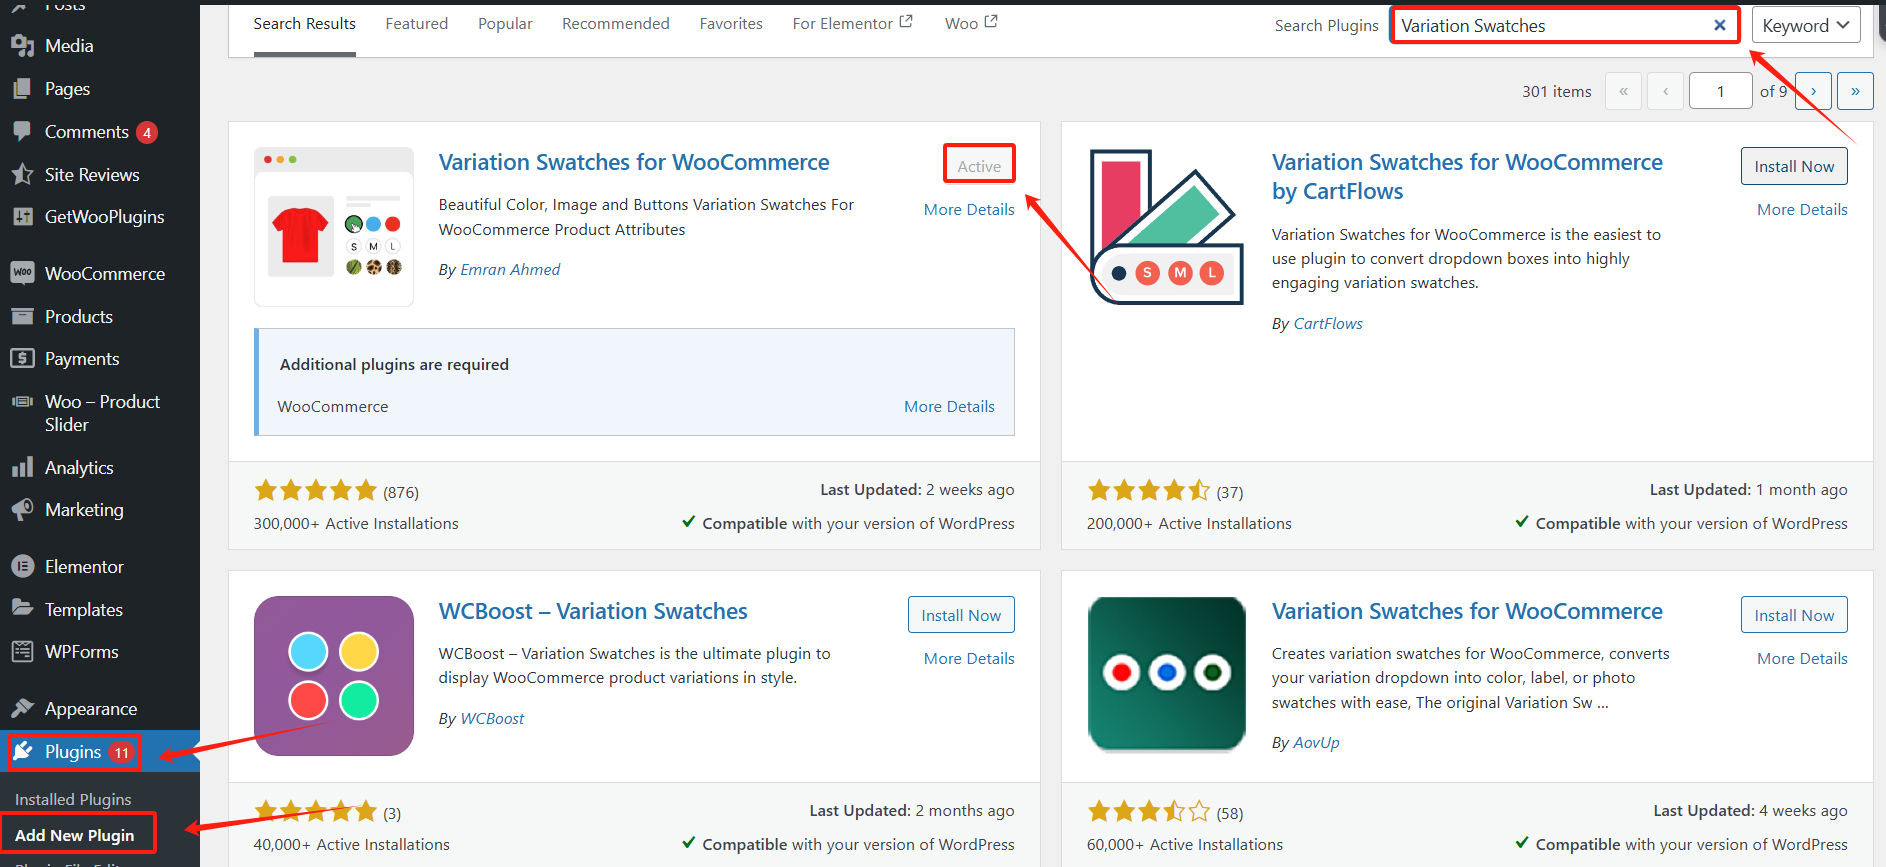Click the Marketing megaphone icon
Image resolution: width=1886 pixels, height=867 pixels.
22,510
